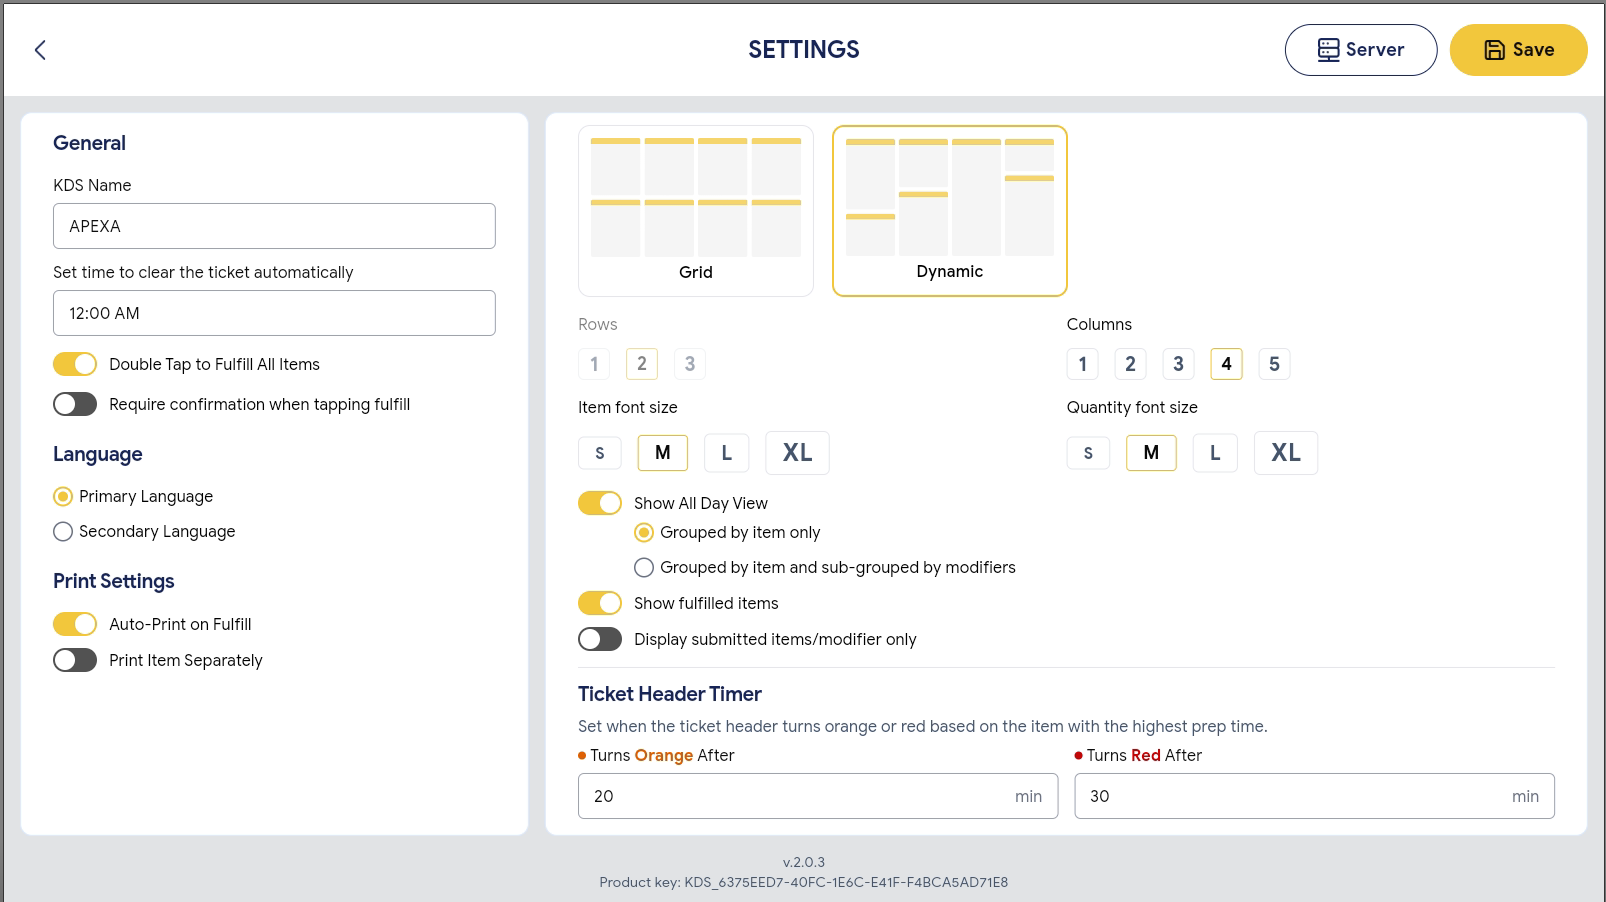
Task: Click the Server button
Action: (x=1361, y=50)
